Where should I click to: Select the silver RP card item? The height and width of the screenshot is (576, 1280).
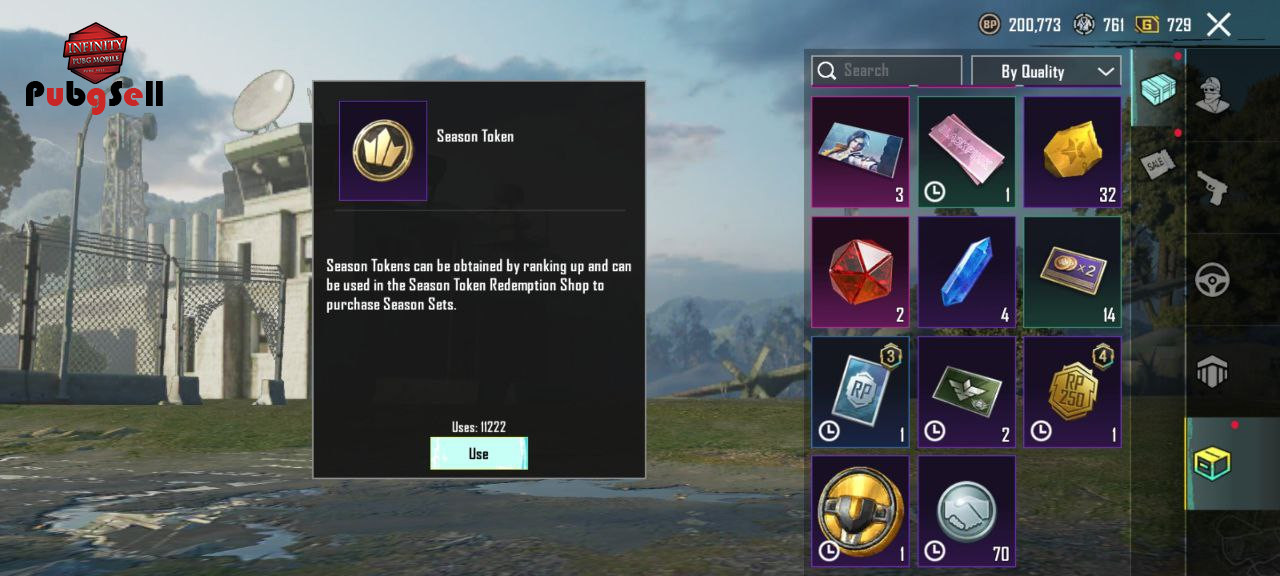[x=860, y=392]
